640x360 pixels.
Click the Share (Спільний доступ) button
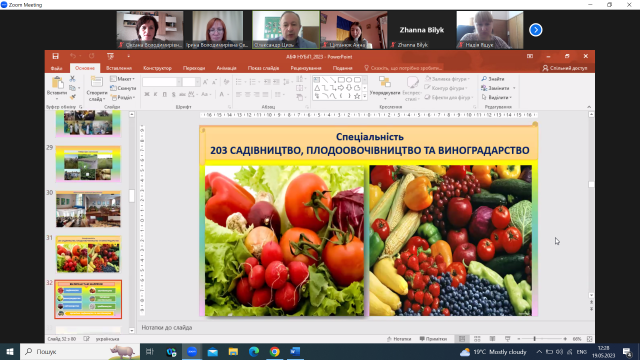tap(565, 68)
